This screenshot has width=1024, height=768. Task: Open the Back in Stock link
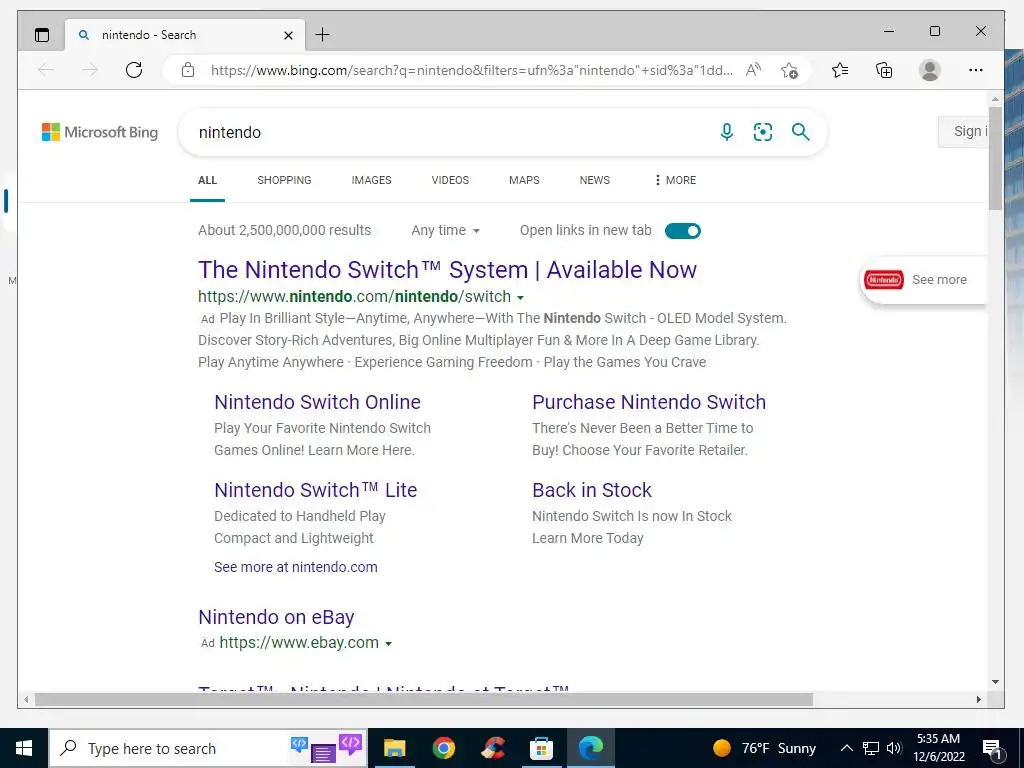pos(592,490)
